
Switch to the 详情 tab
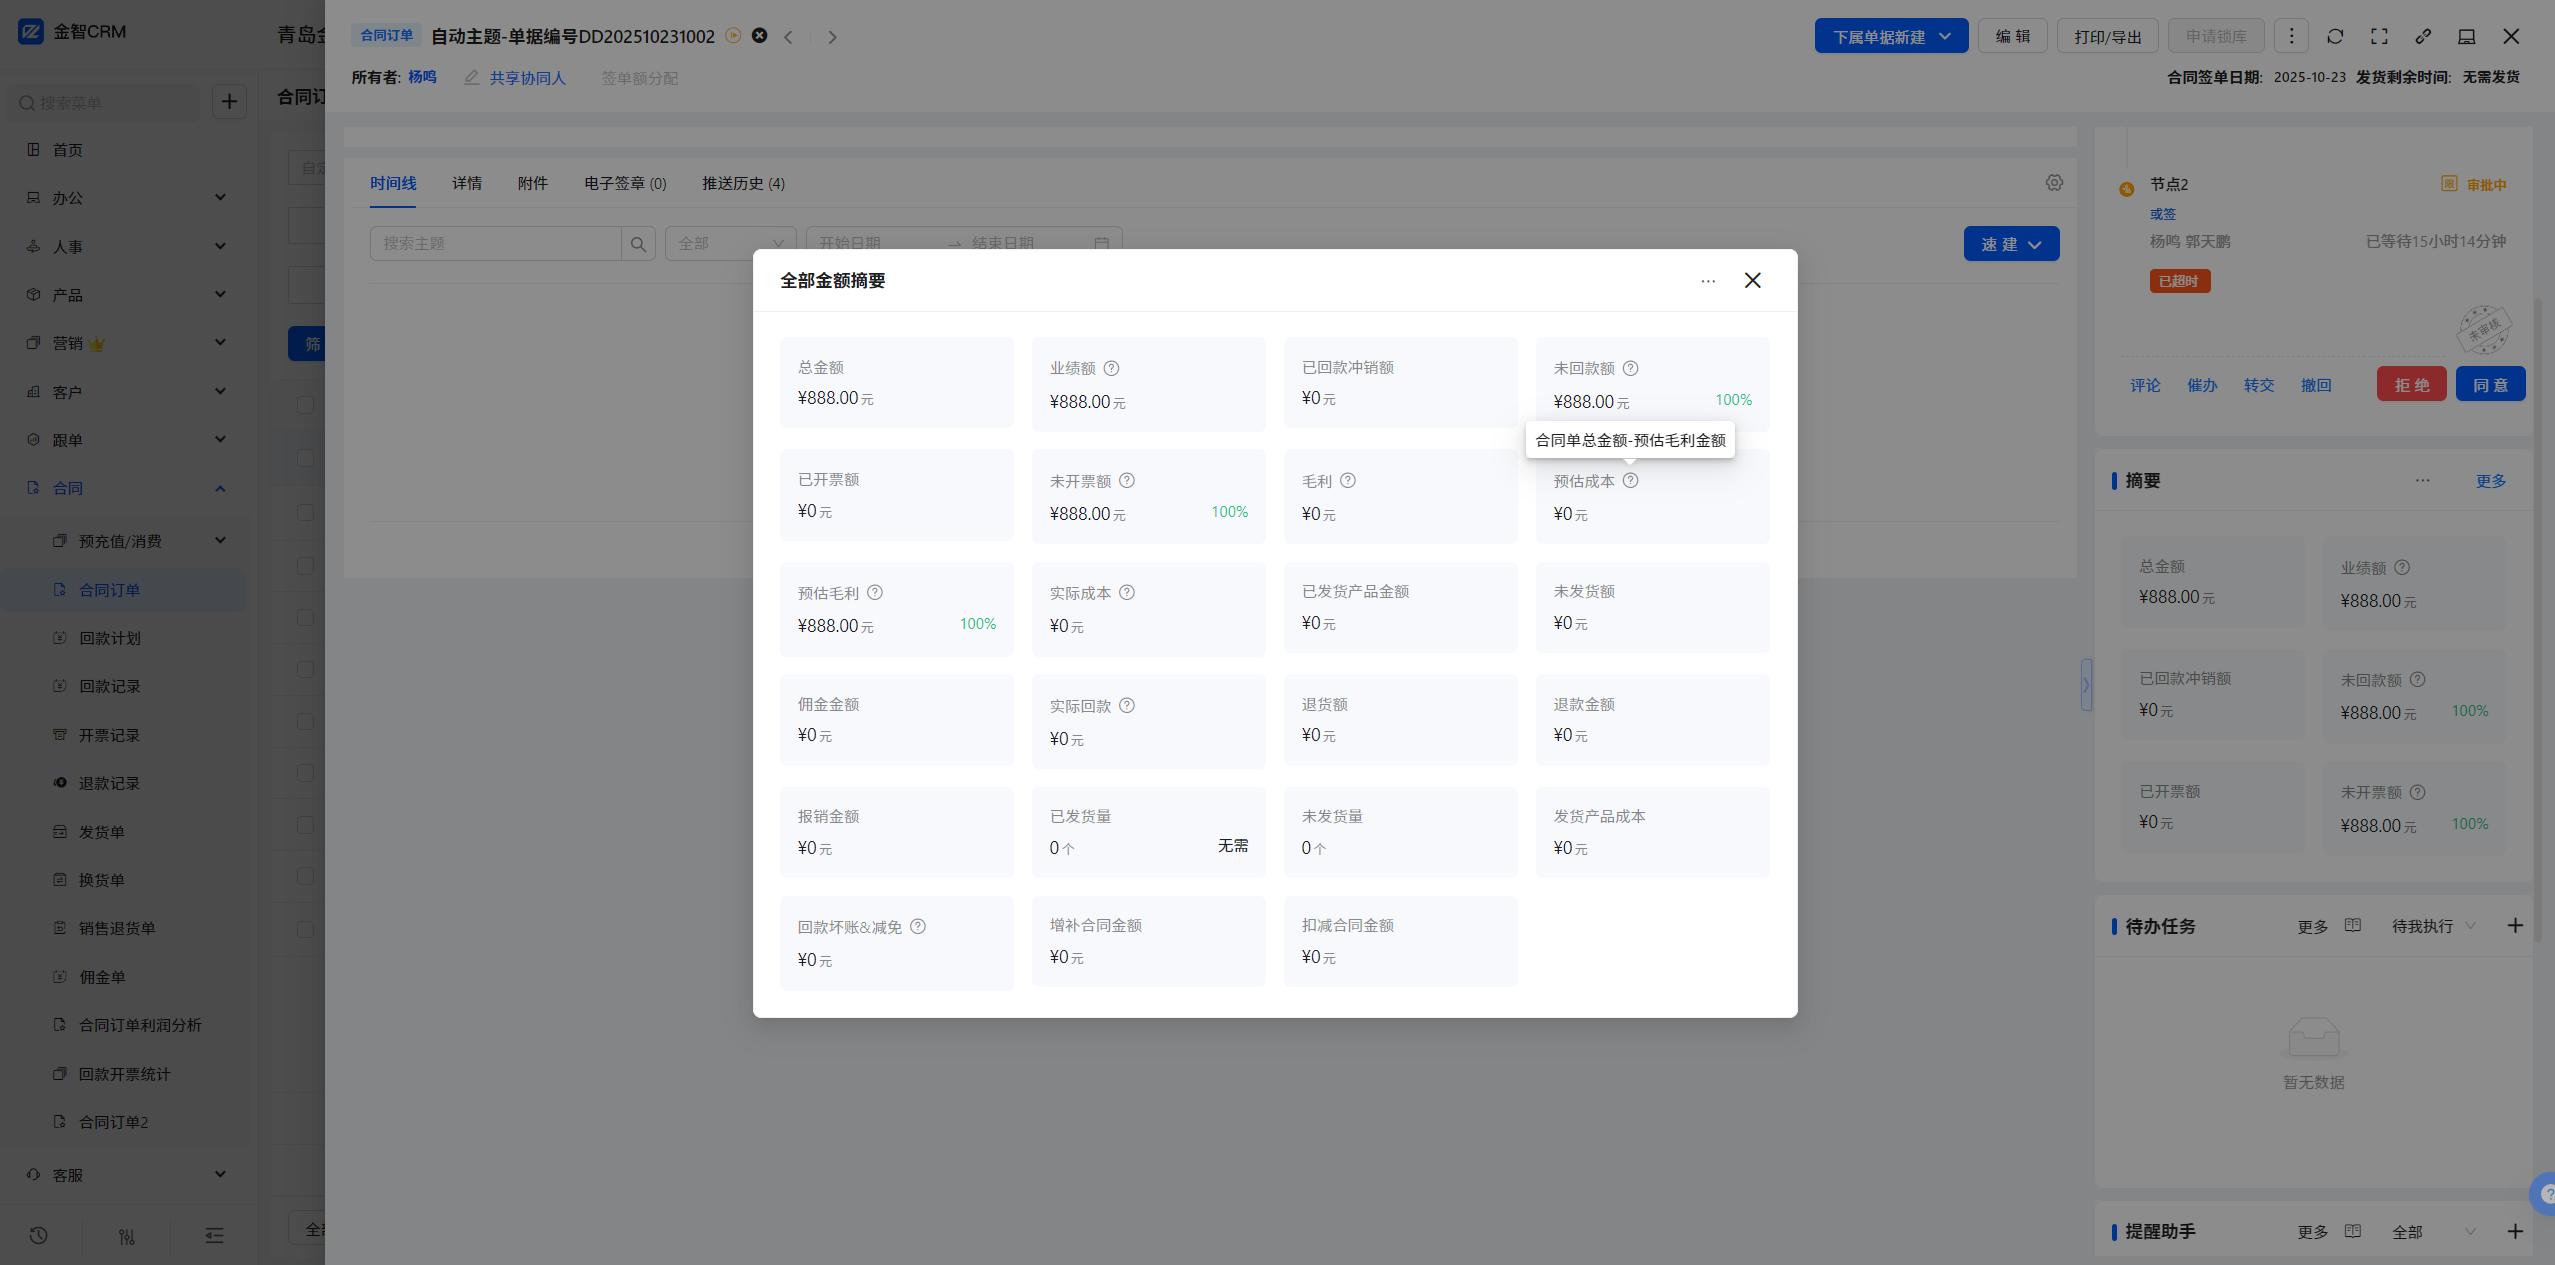pyautogui.click(x=467, y=184)
